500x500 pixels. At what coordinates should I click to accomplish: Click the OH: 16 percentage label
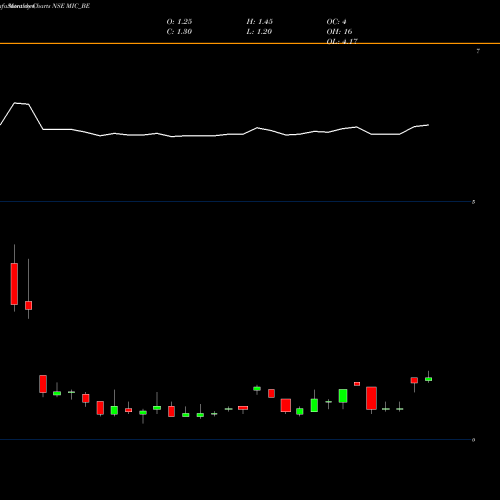click(339, 32)
